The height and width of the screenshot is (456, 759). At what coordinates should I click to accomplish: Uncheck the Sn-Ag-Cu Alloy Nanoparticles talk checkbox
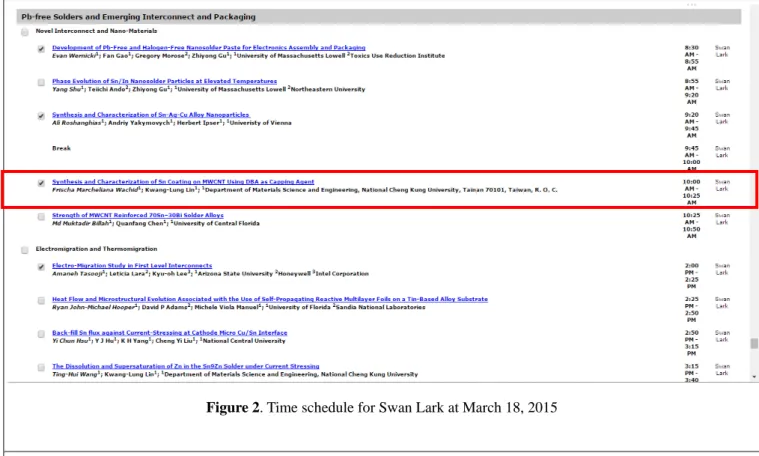pos(41,116)
